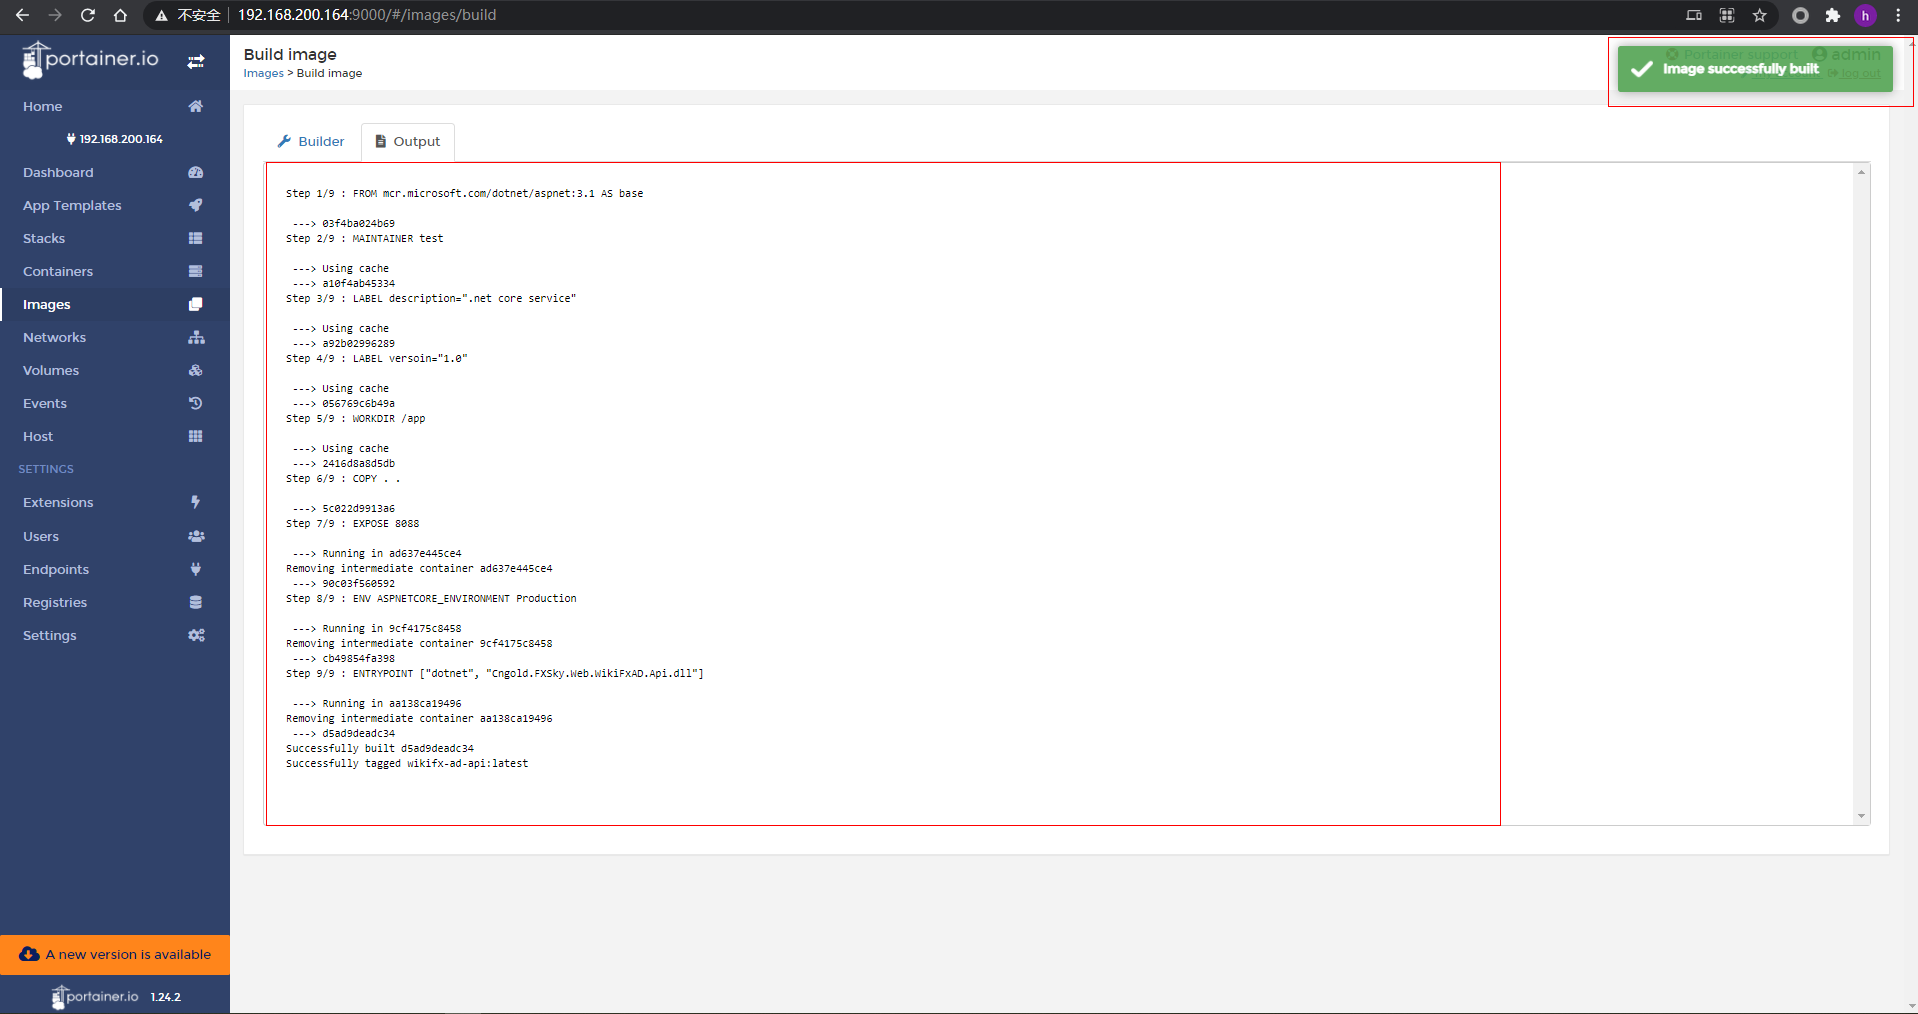Click the Images clone icon

point(195,304)
